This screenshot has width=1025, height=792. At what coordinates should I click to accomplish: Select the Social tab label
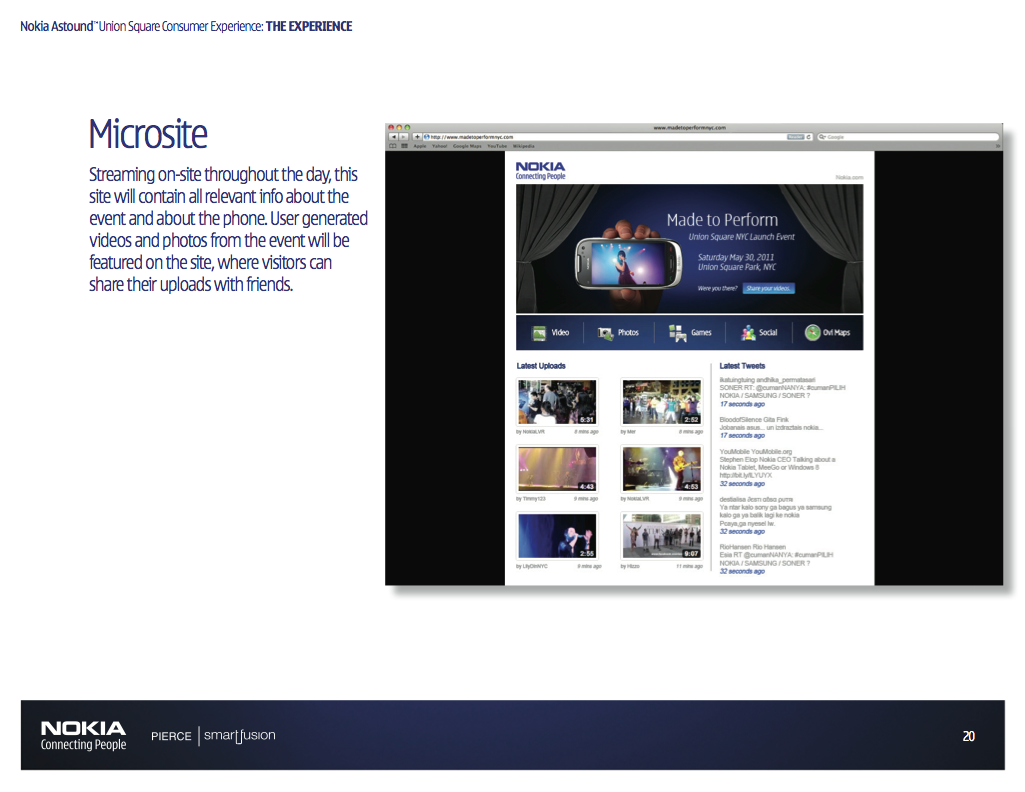click(768, 333)
